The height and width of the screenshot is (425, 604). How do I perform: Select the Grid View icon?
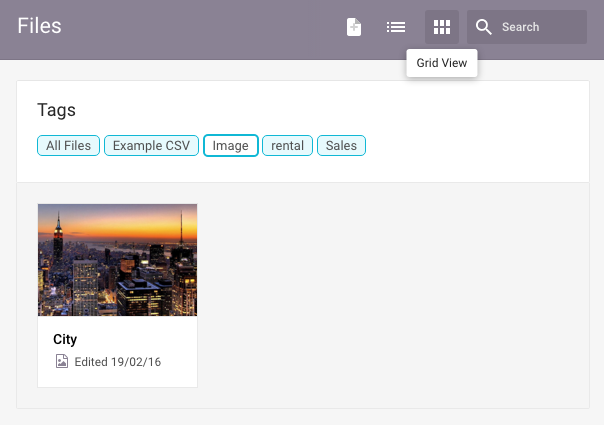click(x=442, y=27)
